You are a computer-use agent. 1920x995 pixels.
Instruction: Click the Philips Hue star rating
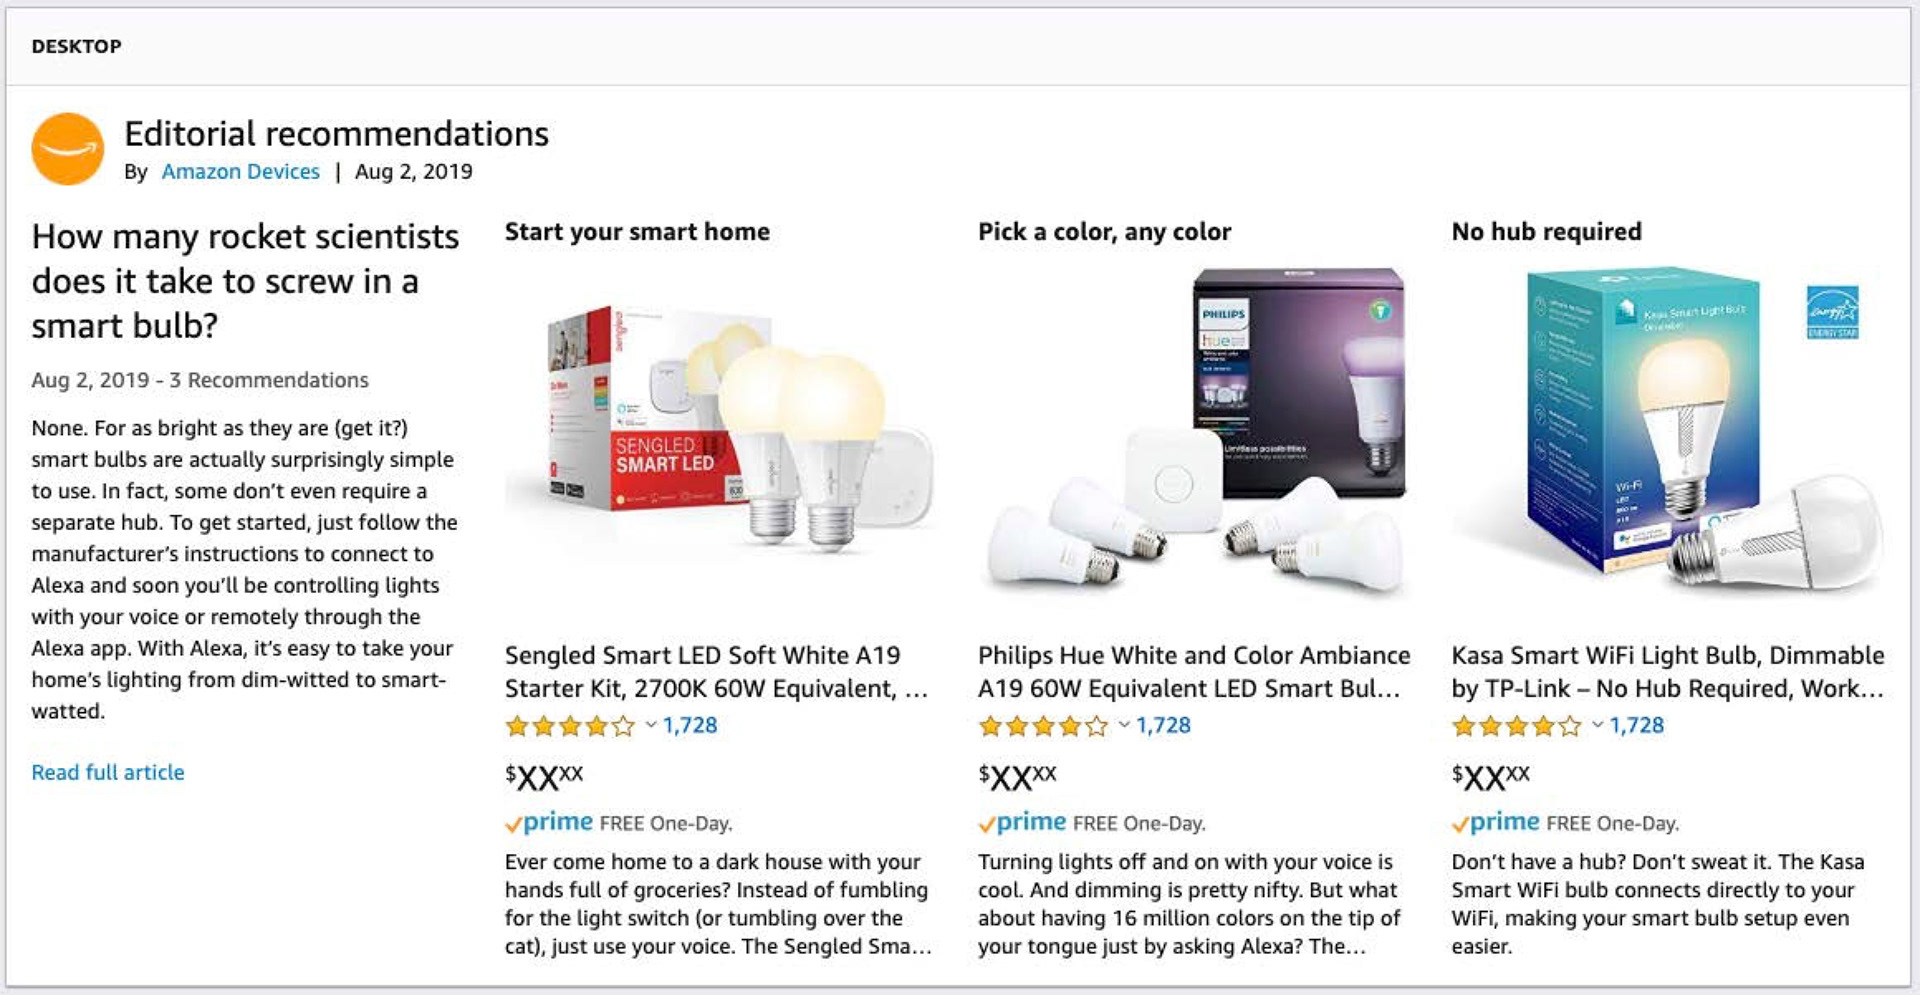click(1042, 726)
